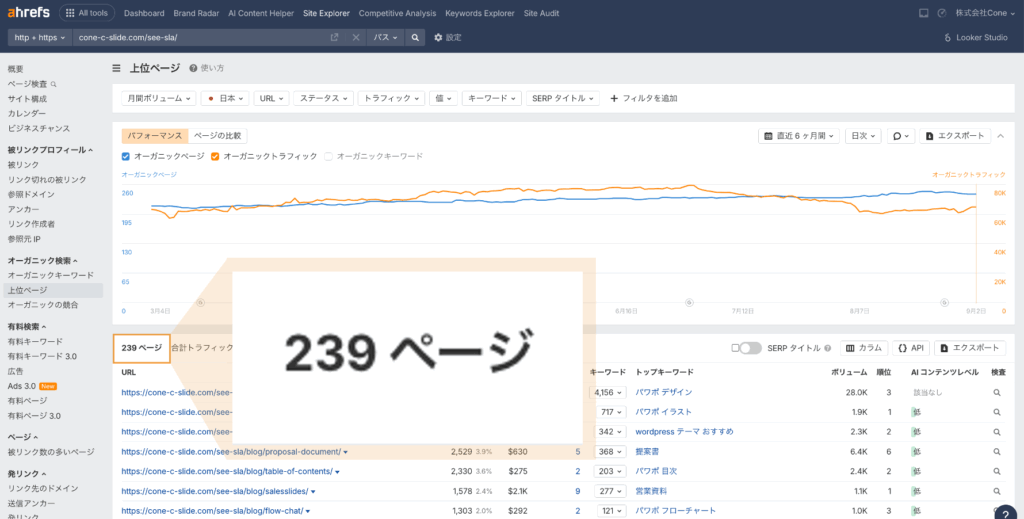Open Looker Studio link
This screenshot has height=519, width=1024.
pos(976,38)
